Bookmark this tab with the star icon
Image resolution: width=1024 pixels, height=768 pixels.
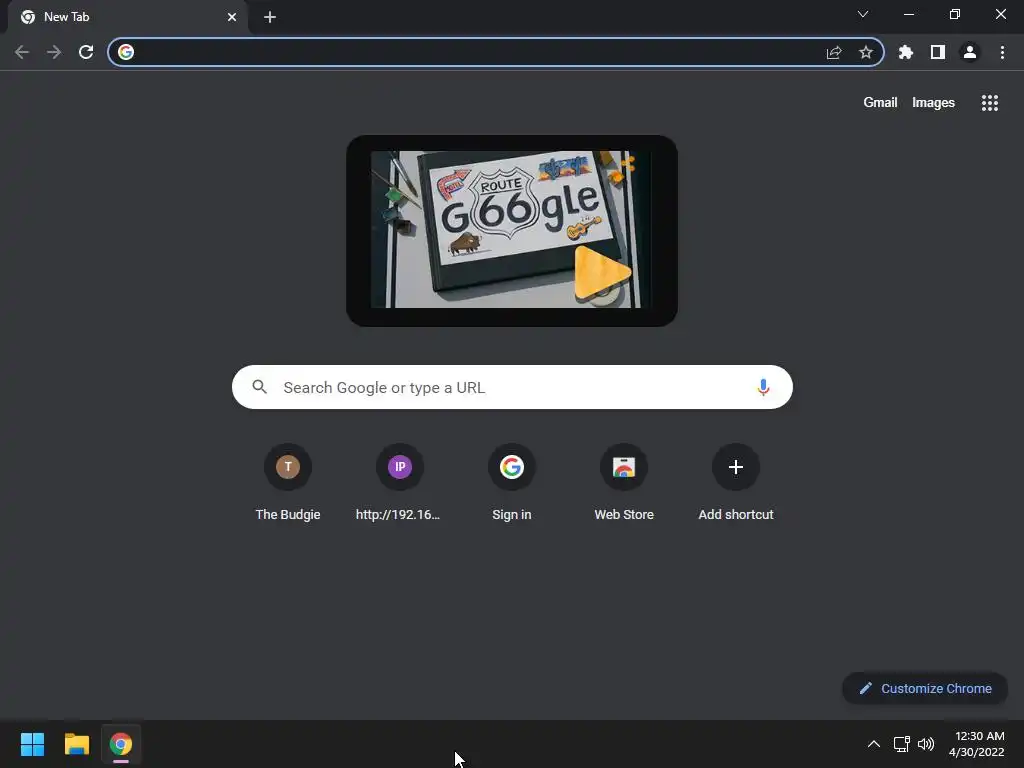[866, 52]
